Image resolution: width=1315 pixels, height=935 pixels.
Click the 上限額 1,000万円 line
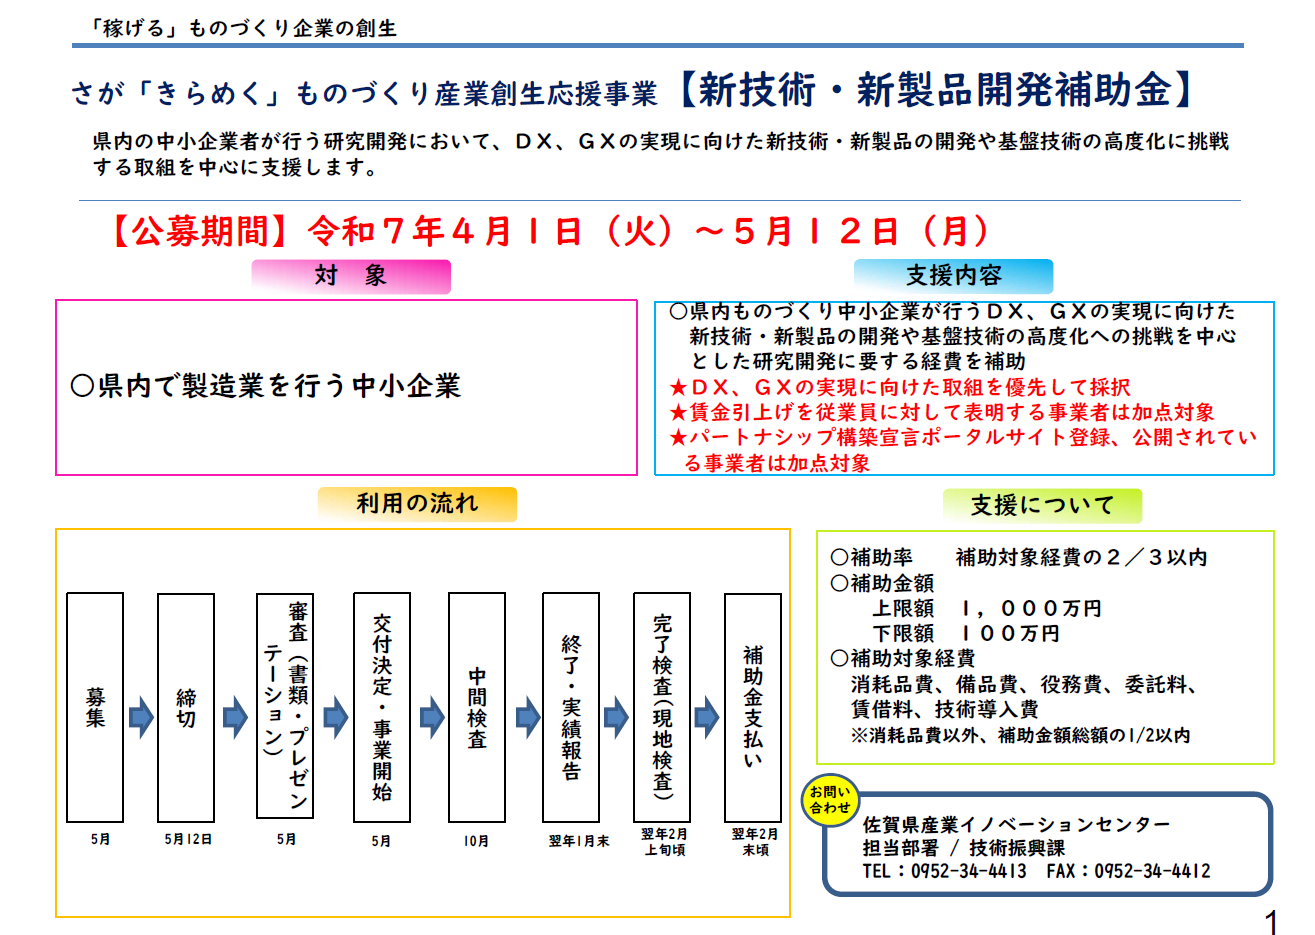click(987, 608)
